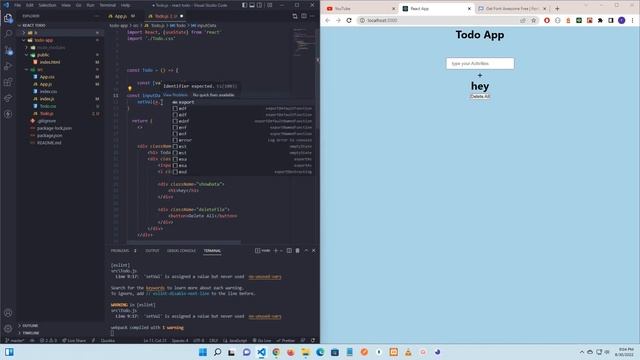Open the Edit menu in VS Code
The image size is (640, 360).
click(30, 5)
